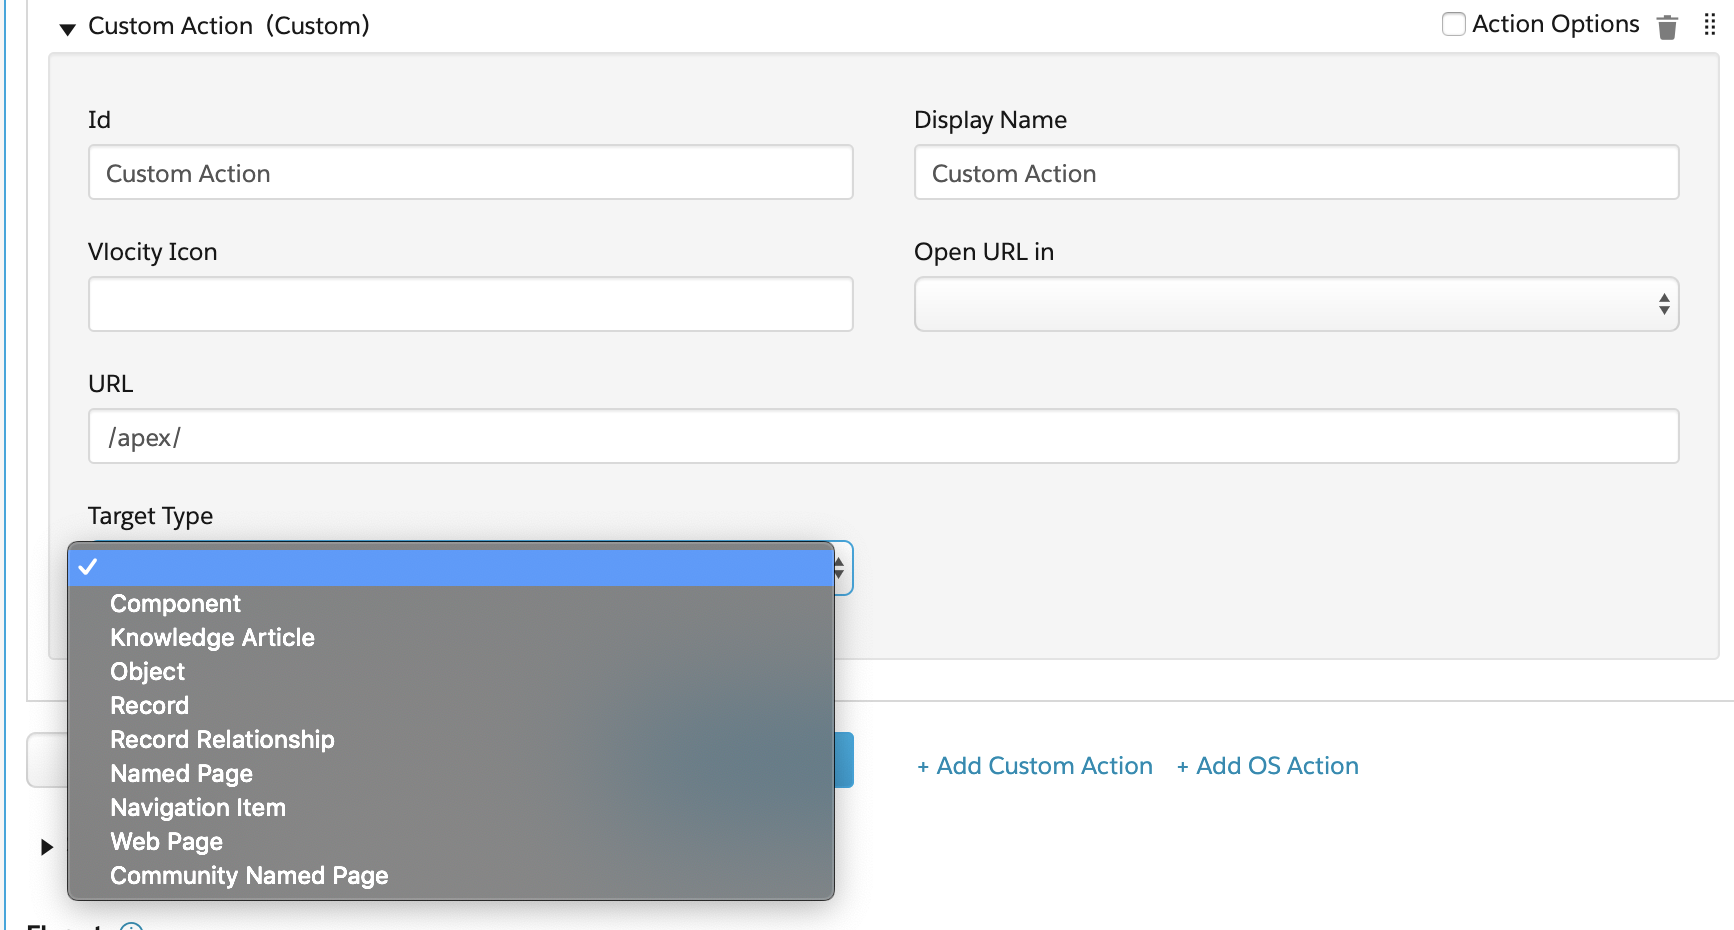Expand the collapsed section below the list
Viewport: 1734px width, 930px height.
pyautogui.click(x=46, y=847)
